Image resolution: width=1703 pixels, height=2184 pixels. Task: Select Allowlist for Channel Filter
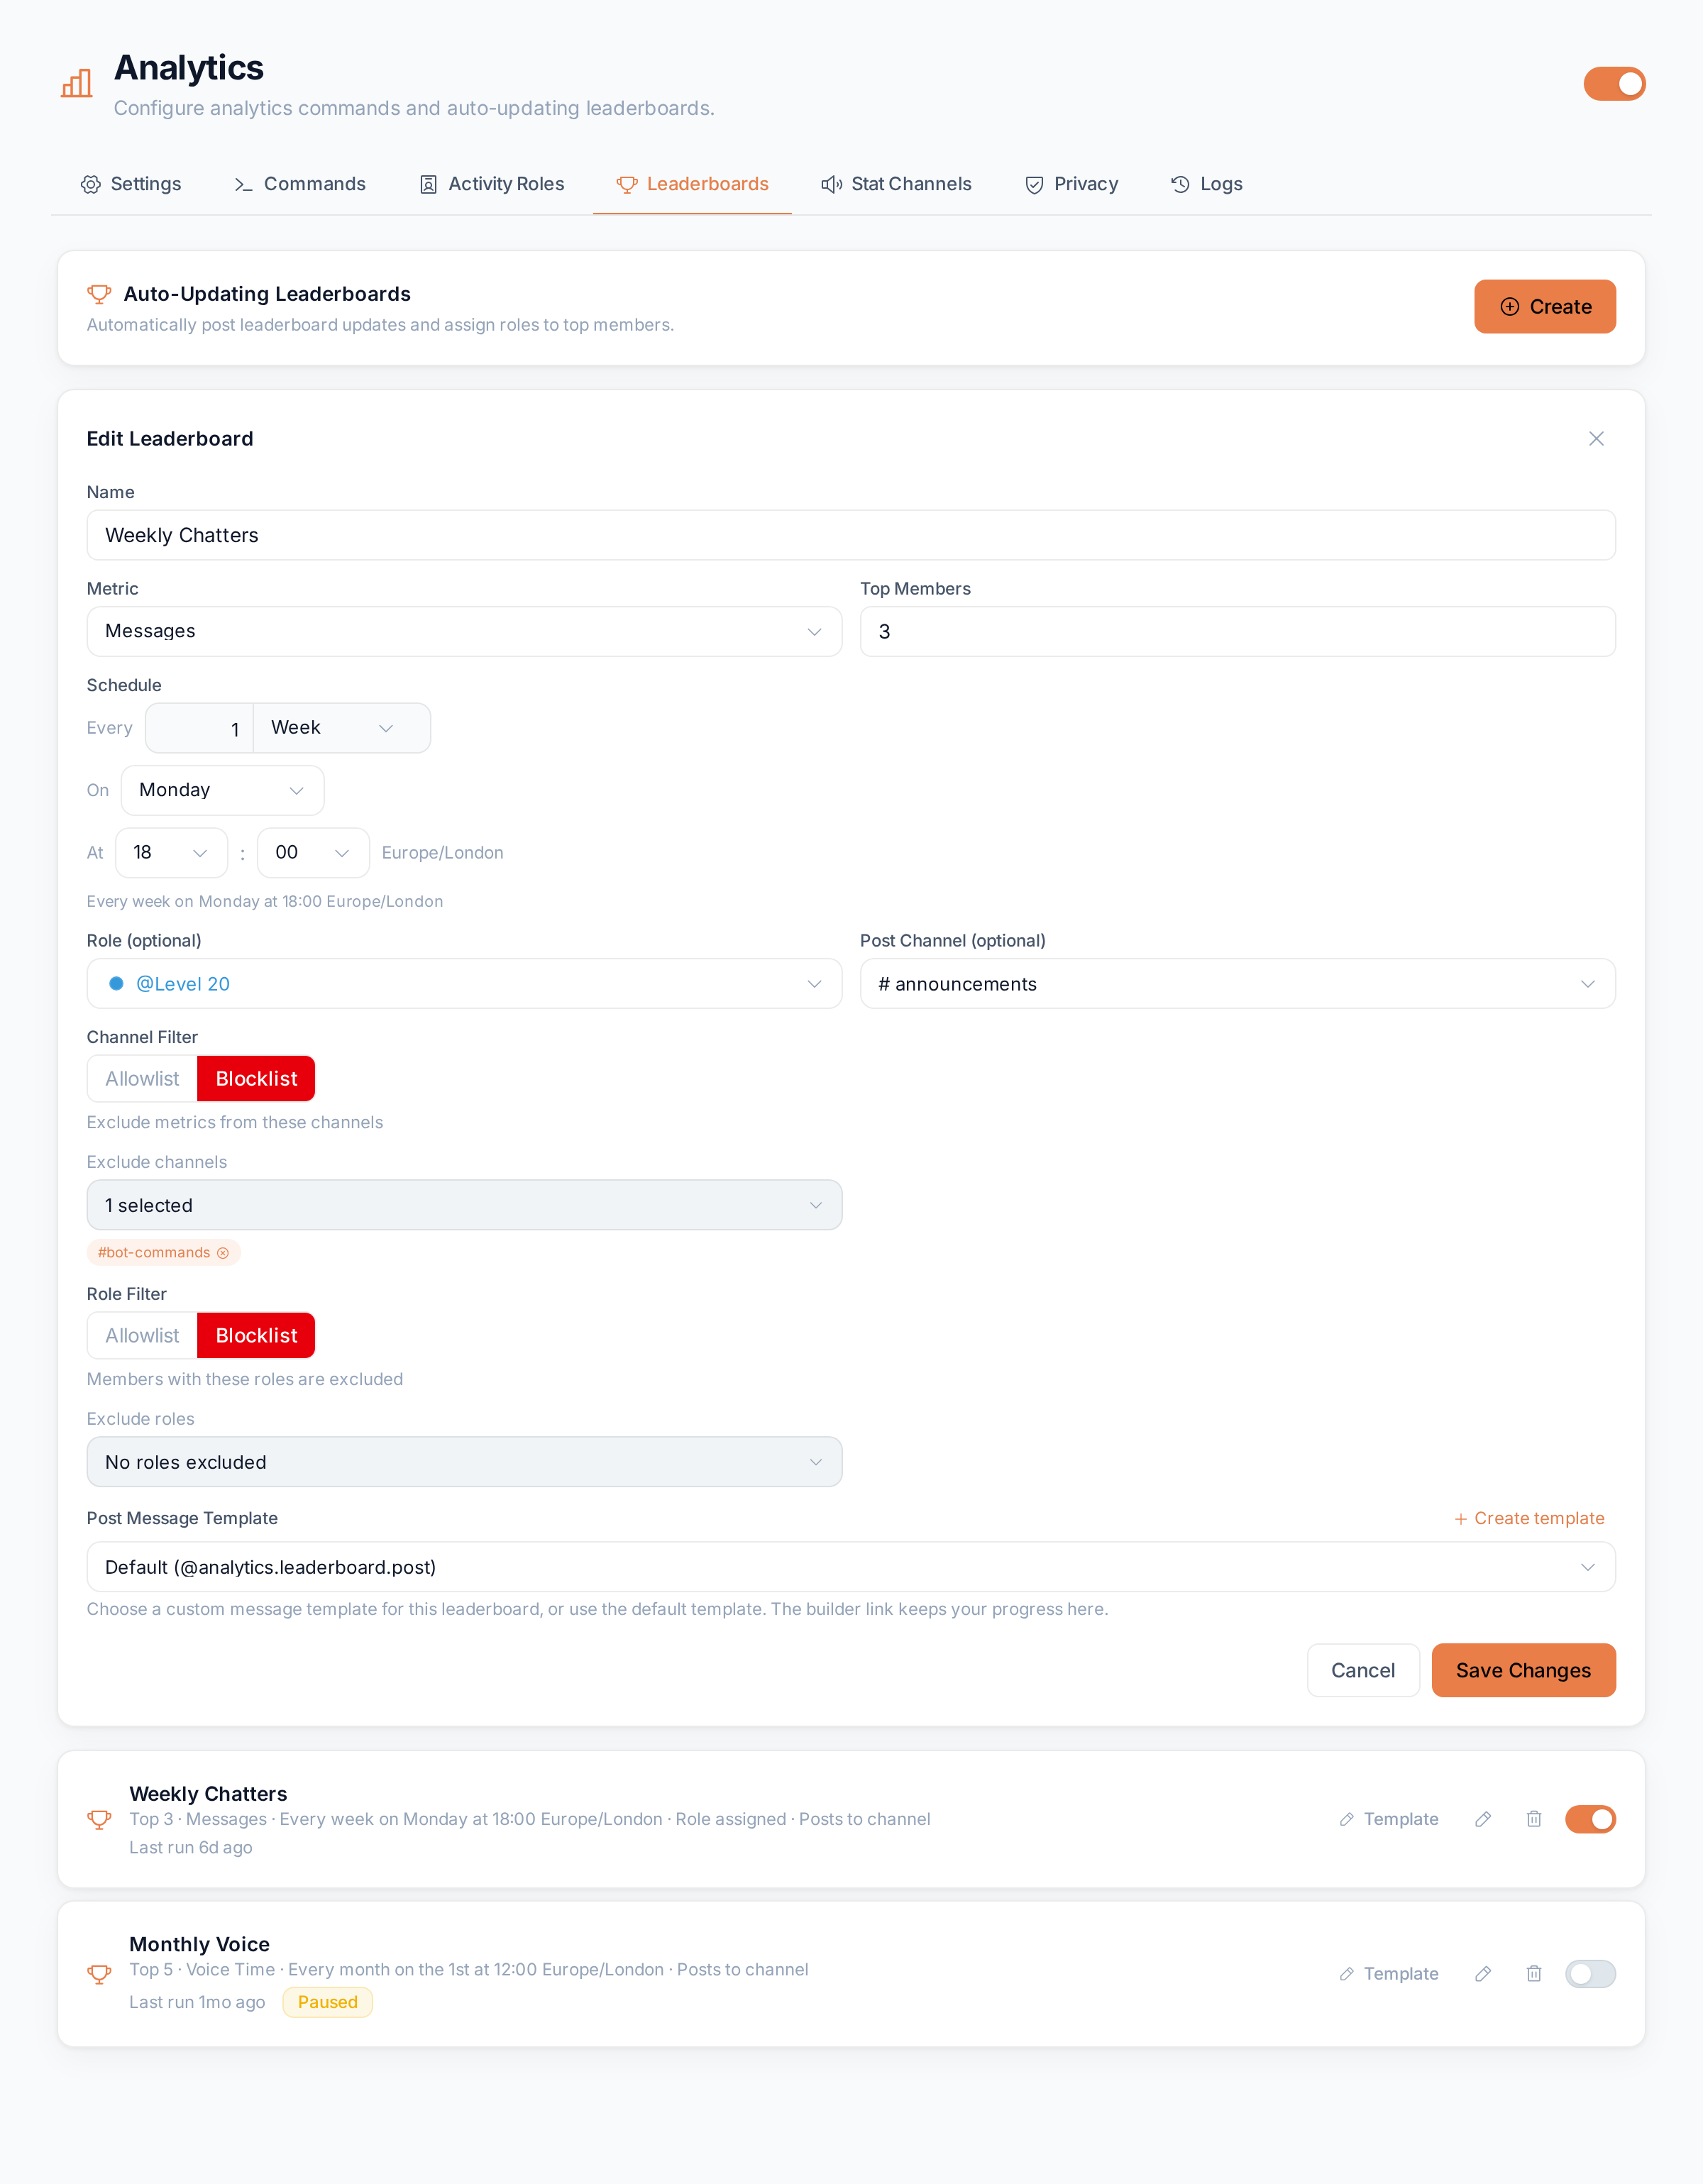pyautogui.click(x=142, y=1079)
